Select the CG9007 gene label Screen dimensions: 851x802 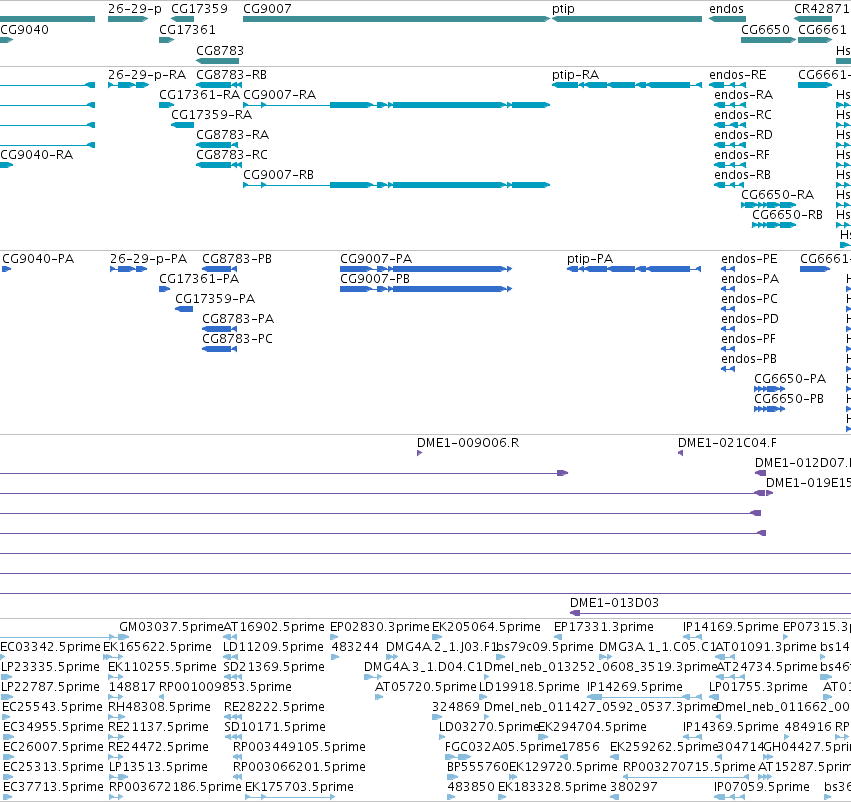(x=267, y=9)
